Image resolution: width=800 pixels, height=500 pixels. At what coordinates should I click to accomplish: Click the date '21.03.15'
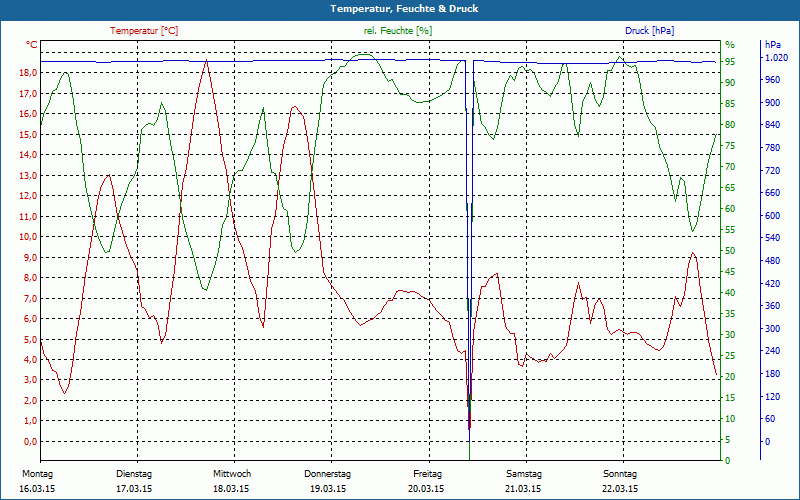coord(523,489)
